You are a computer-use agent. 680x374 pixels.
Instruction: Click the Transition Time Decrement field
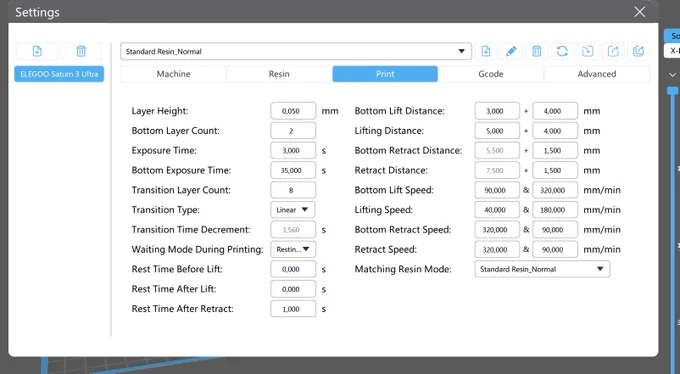[x=293, y=230]
